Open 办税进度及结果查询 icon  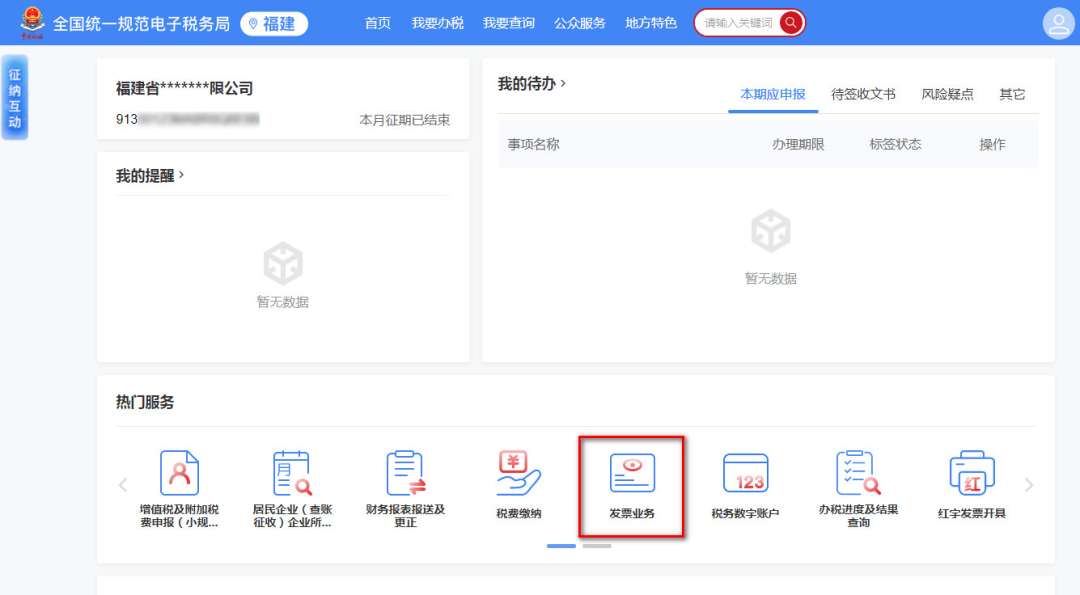click(x=858, y=474)
